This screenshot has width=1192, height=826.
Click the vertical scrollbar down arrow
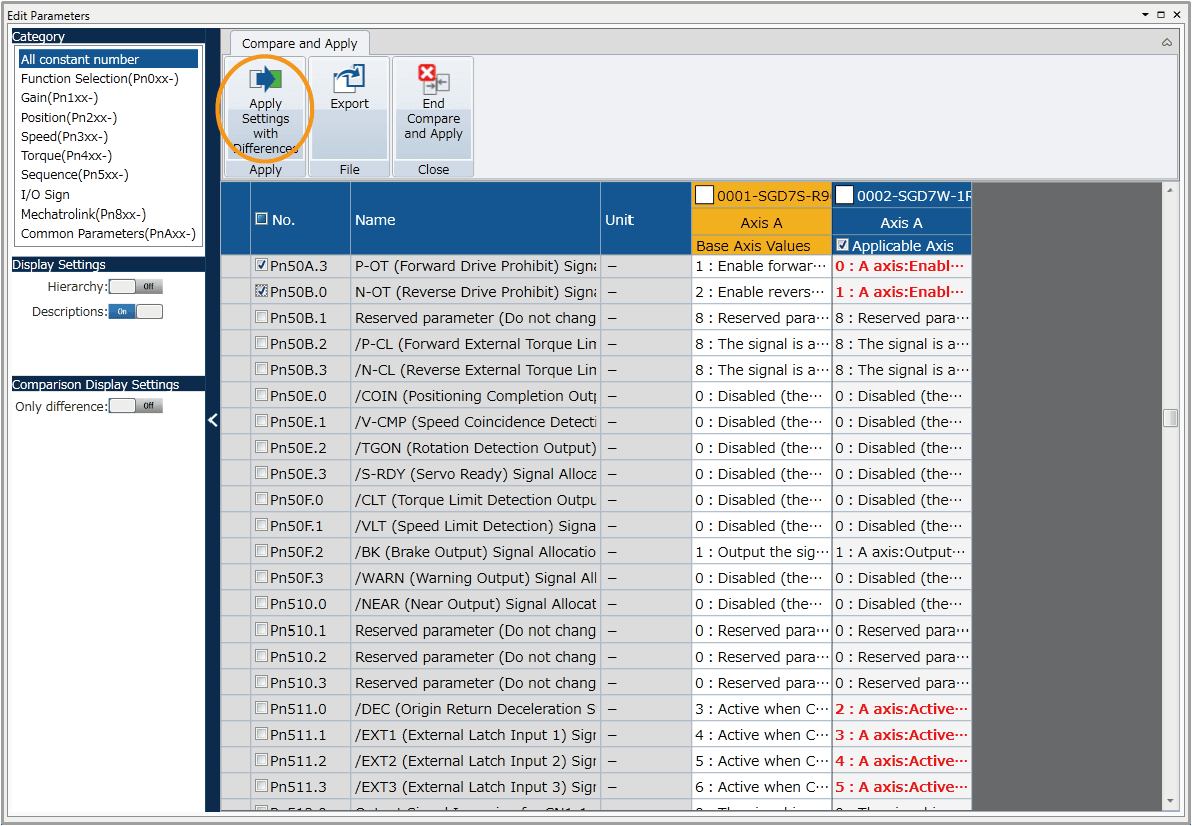pyautogui.click(x=1170, y=802)
